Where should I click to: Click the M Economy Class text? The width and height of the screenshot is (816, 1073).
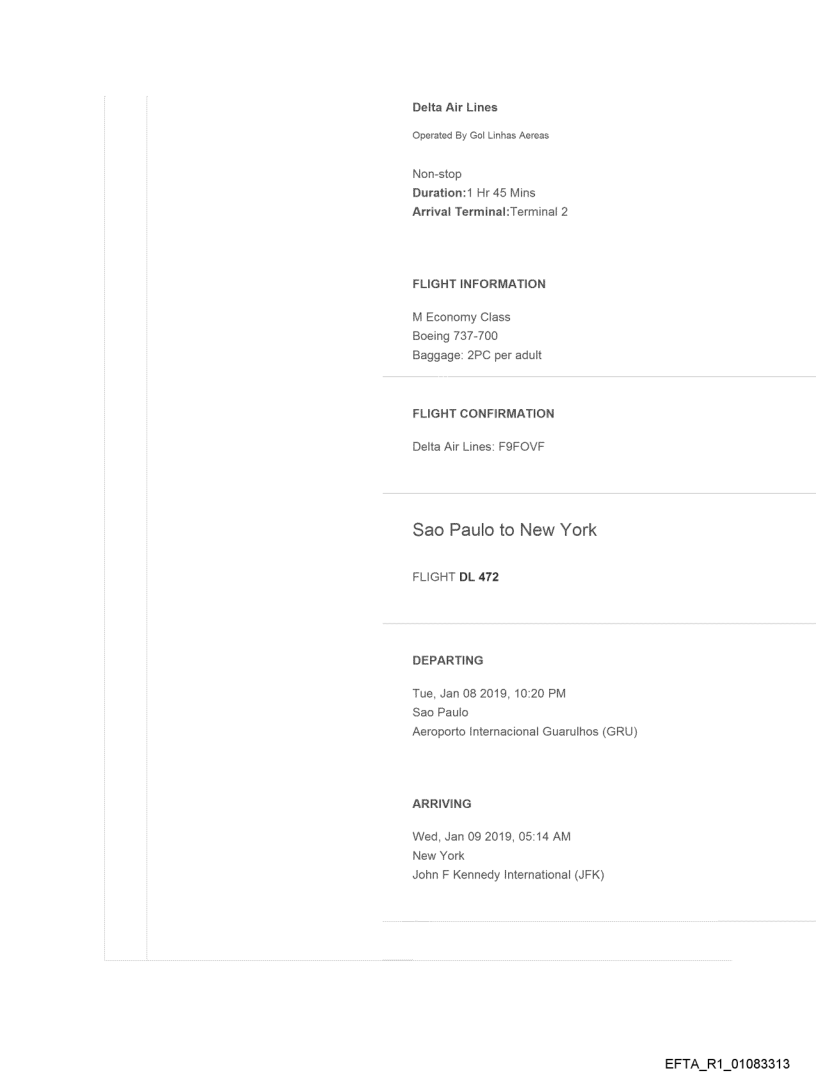click(x=461, y=317)
